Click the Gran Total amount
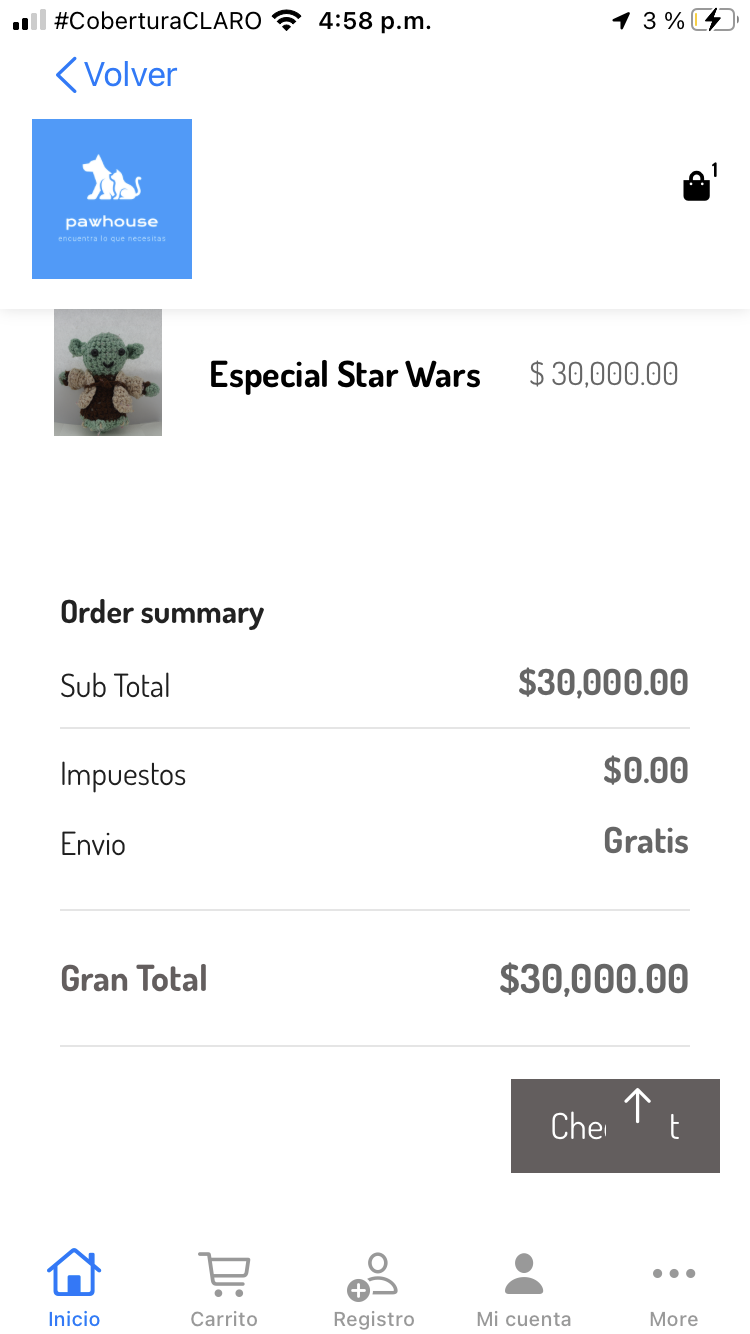This screenshot has width=750, height=1334. click(x=594, y=979)
